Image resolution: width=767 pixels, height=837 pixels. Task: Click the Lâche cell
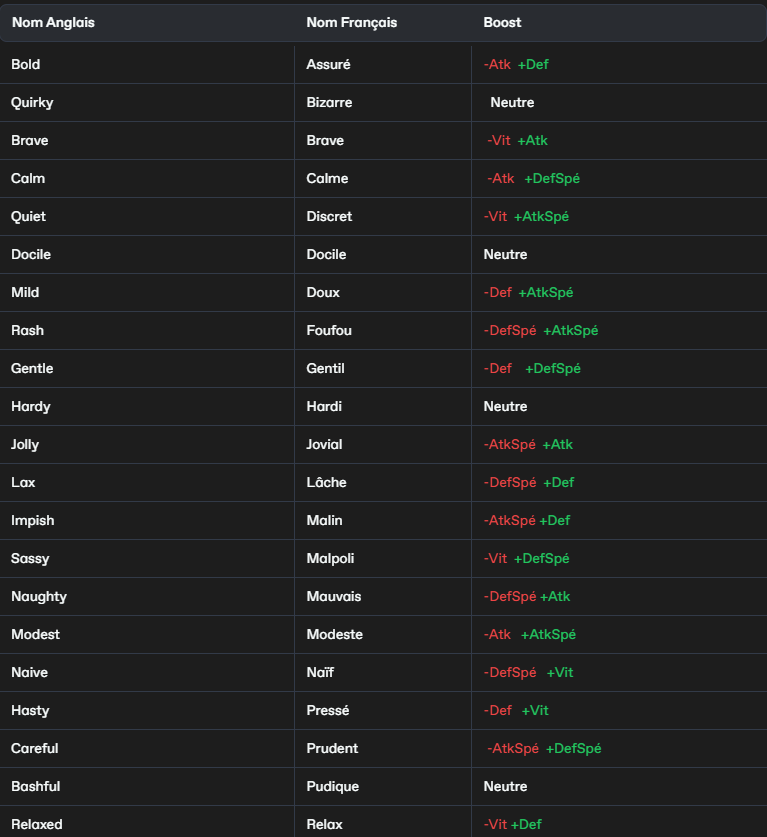(327, 482)
